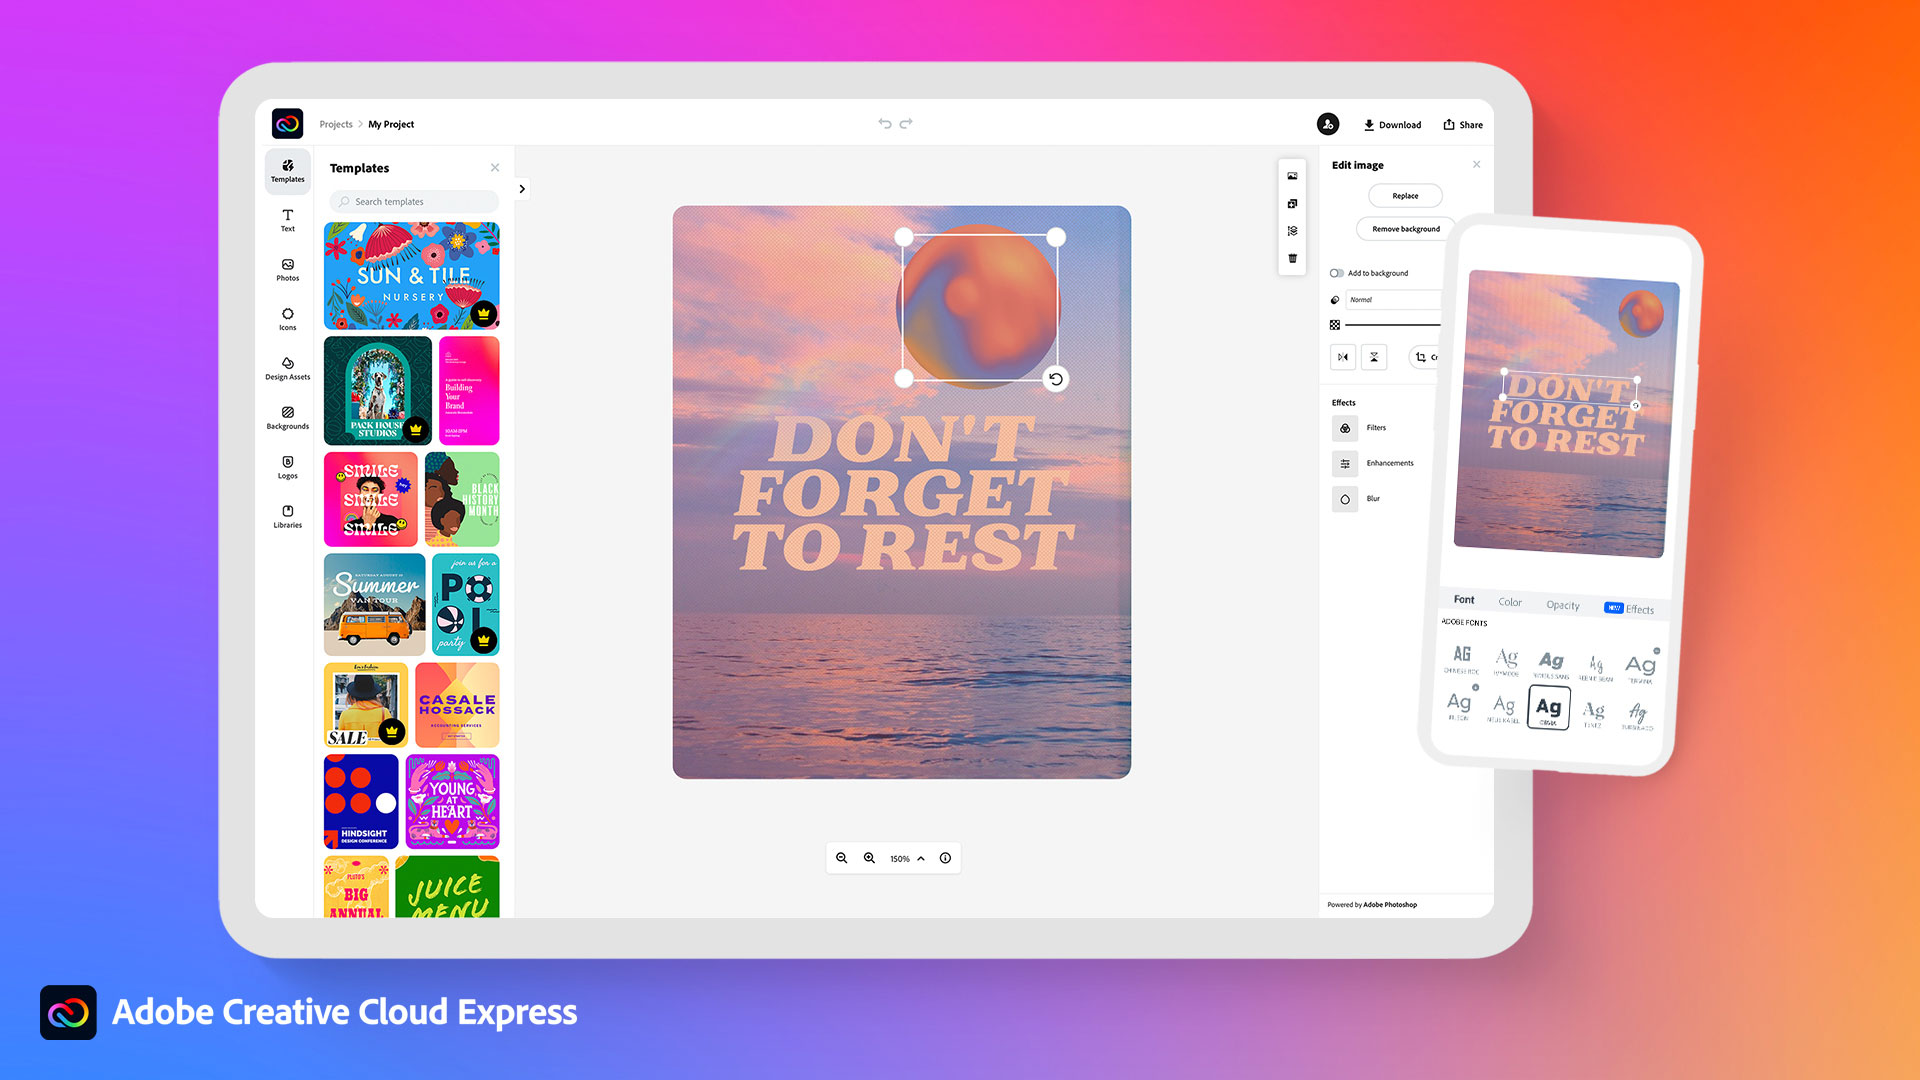Click the Filters effects icon
This screenshot has width=1920, height=1080.
pos(1344,427)
